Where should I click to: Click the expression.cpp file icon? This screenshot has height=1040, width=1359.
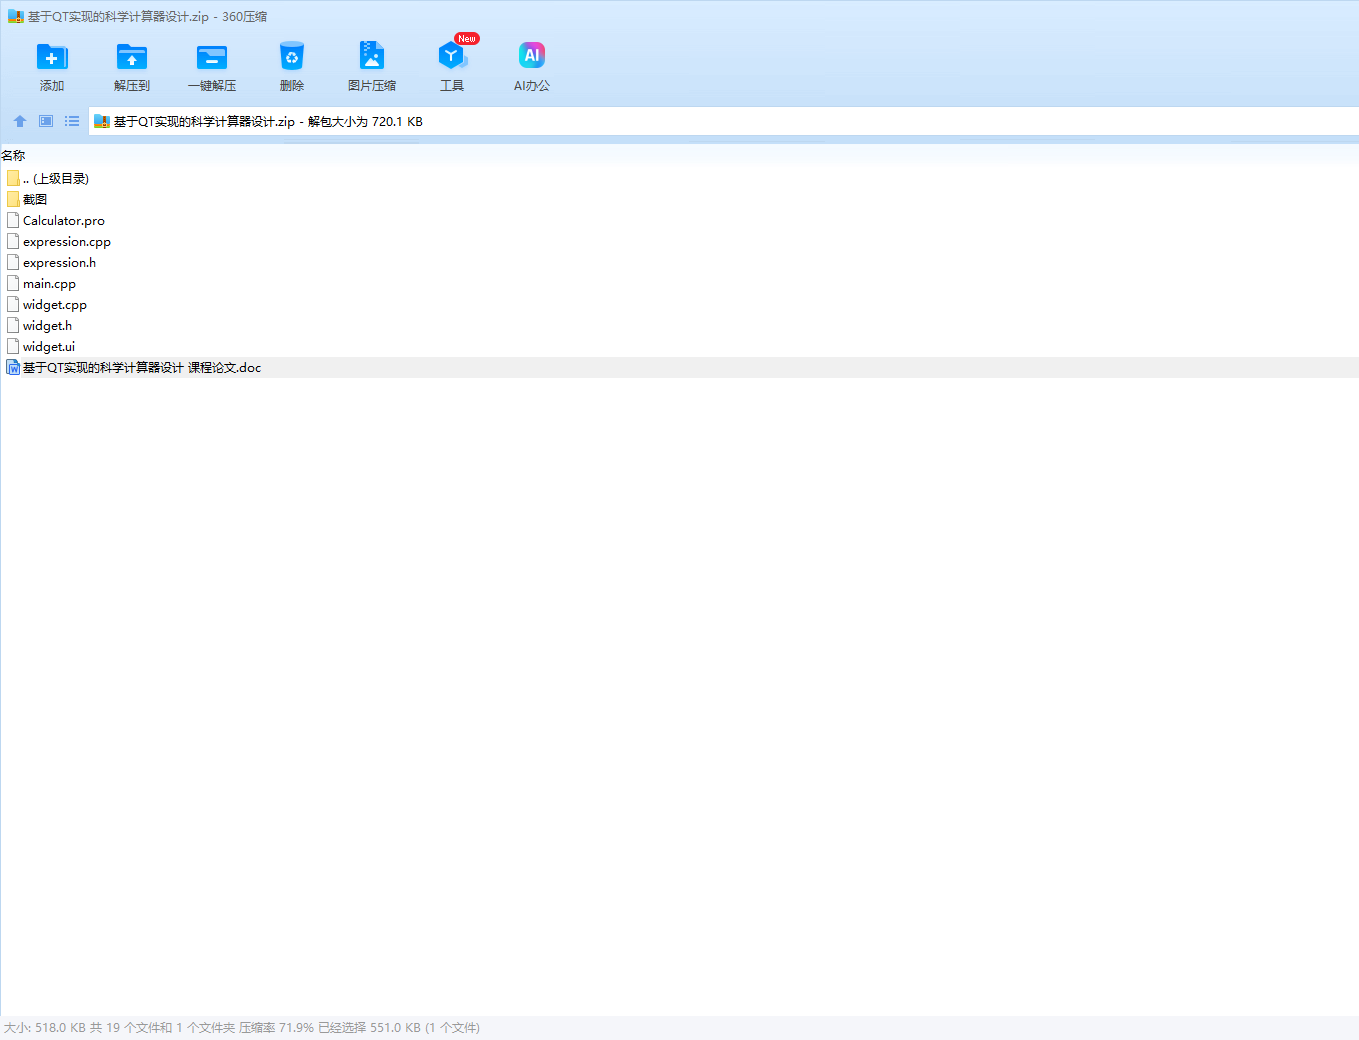13,241
